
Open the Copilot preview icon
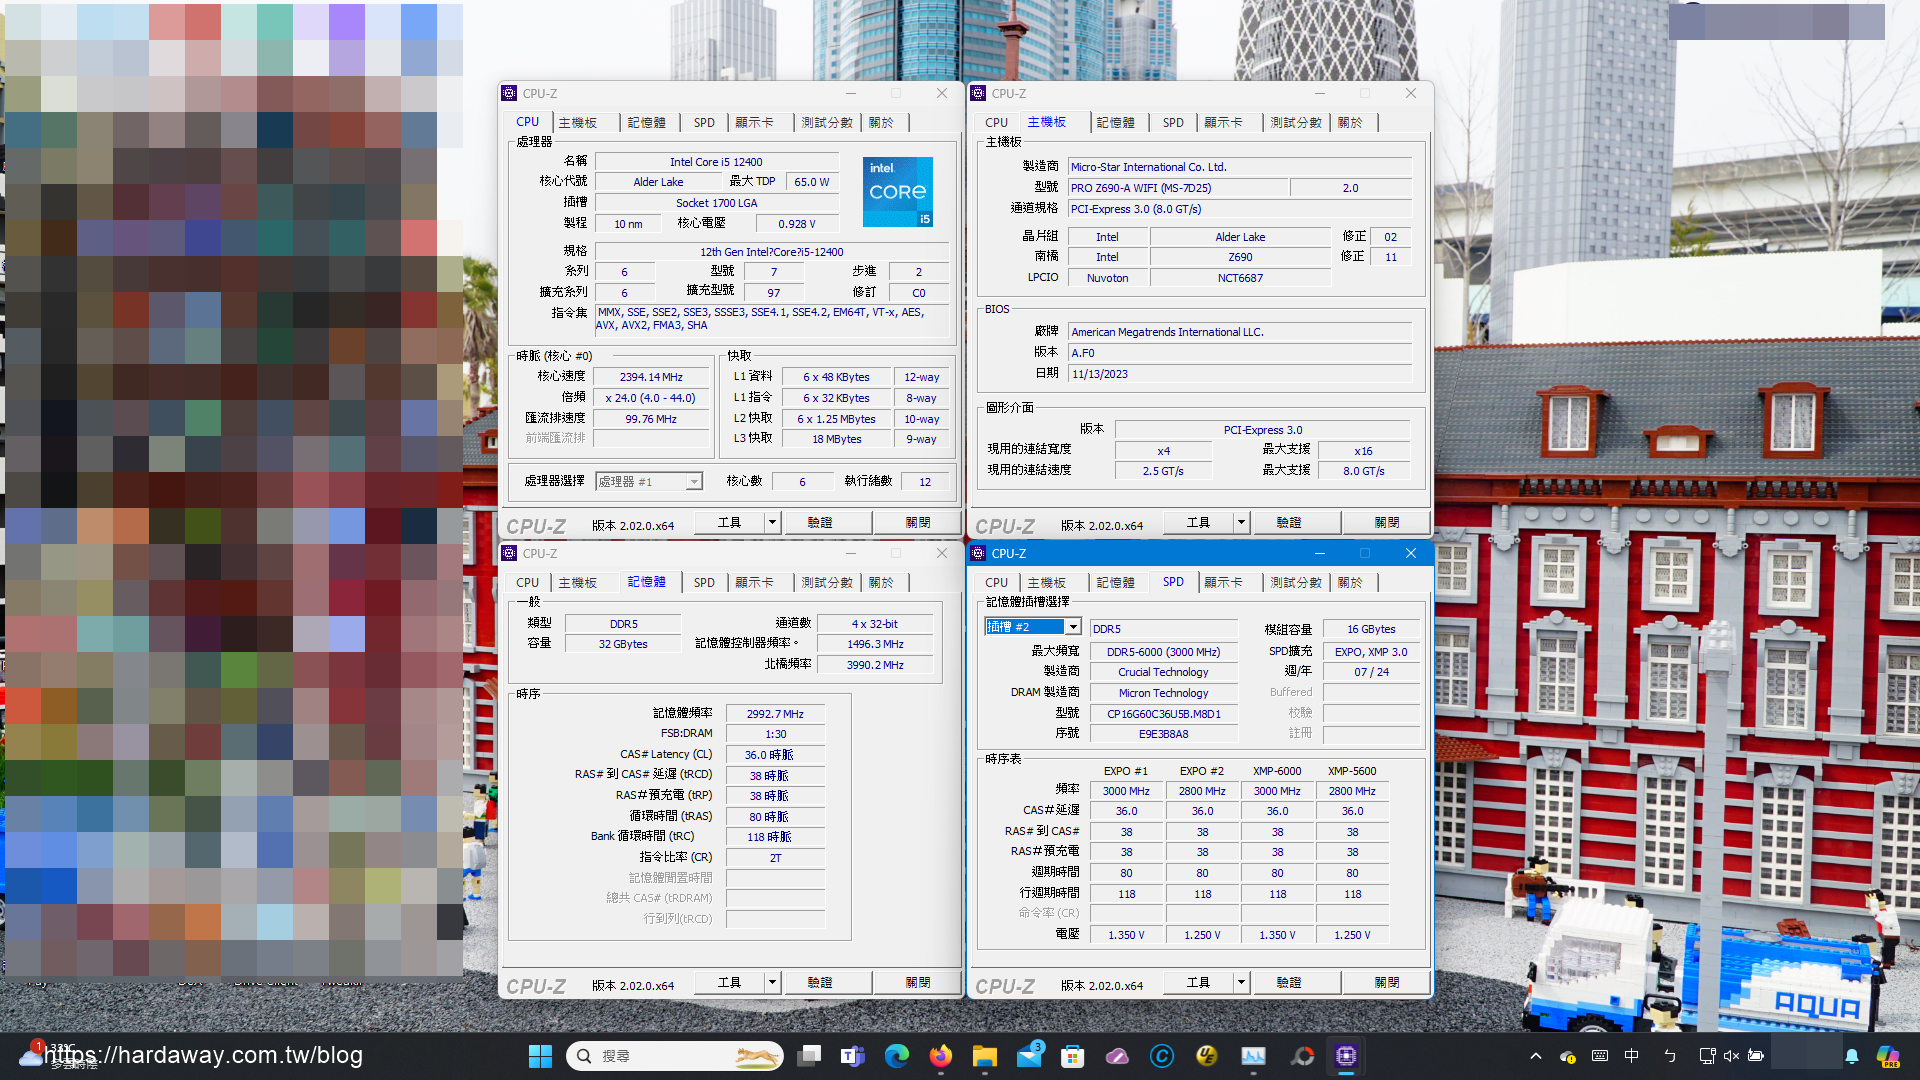[1888, 1057]
